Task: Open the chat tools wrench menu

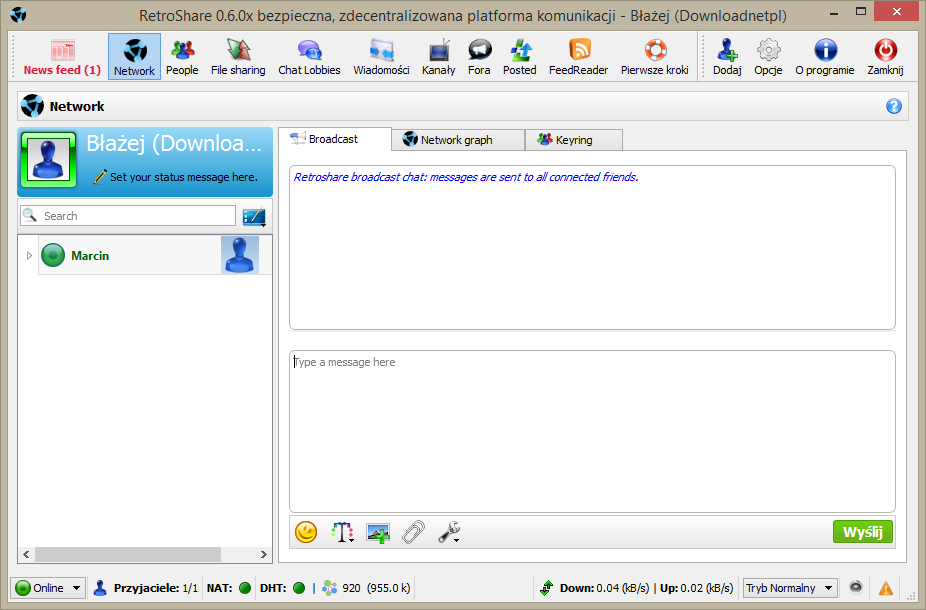Action: tap(449, 532)
